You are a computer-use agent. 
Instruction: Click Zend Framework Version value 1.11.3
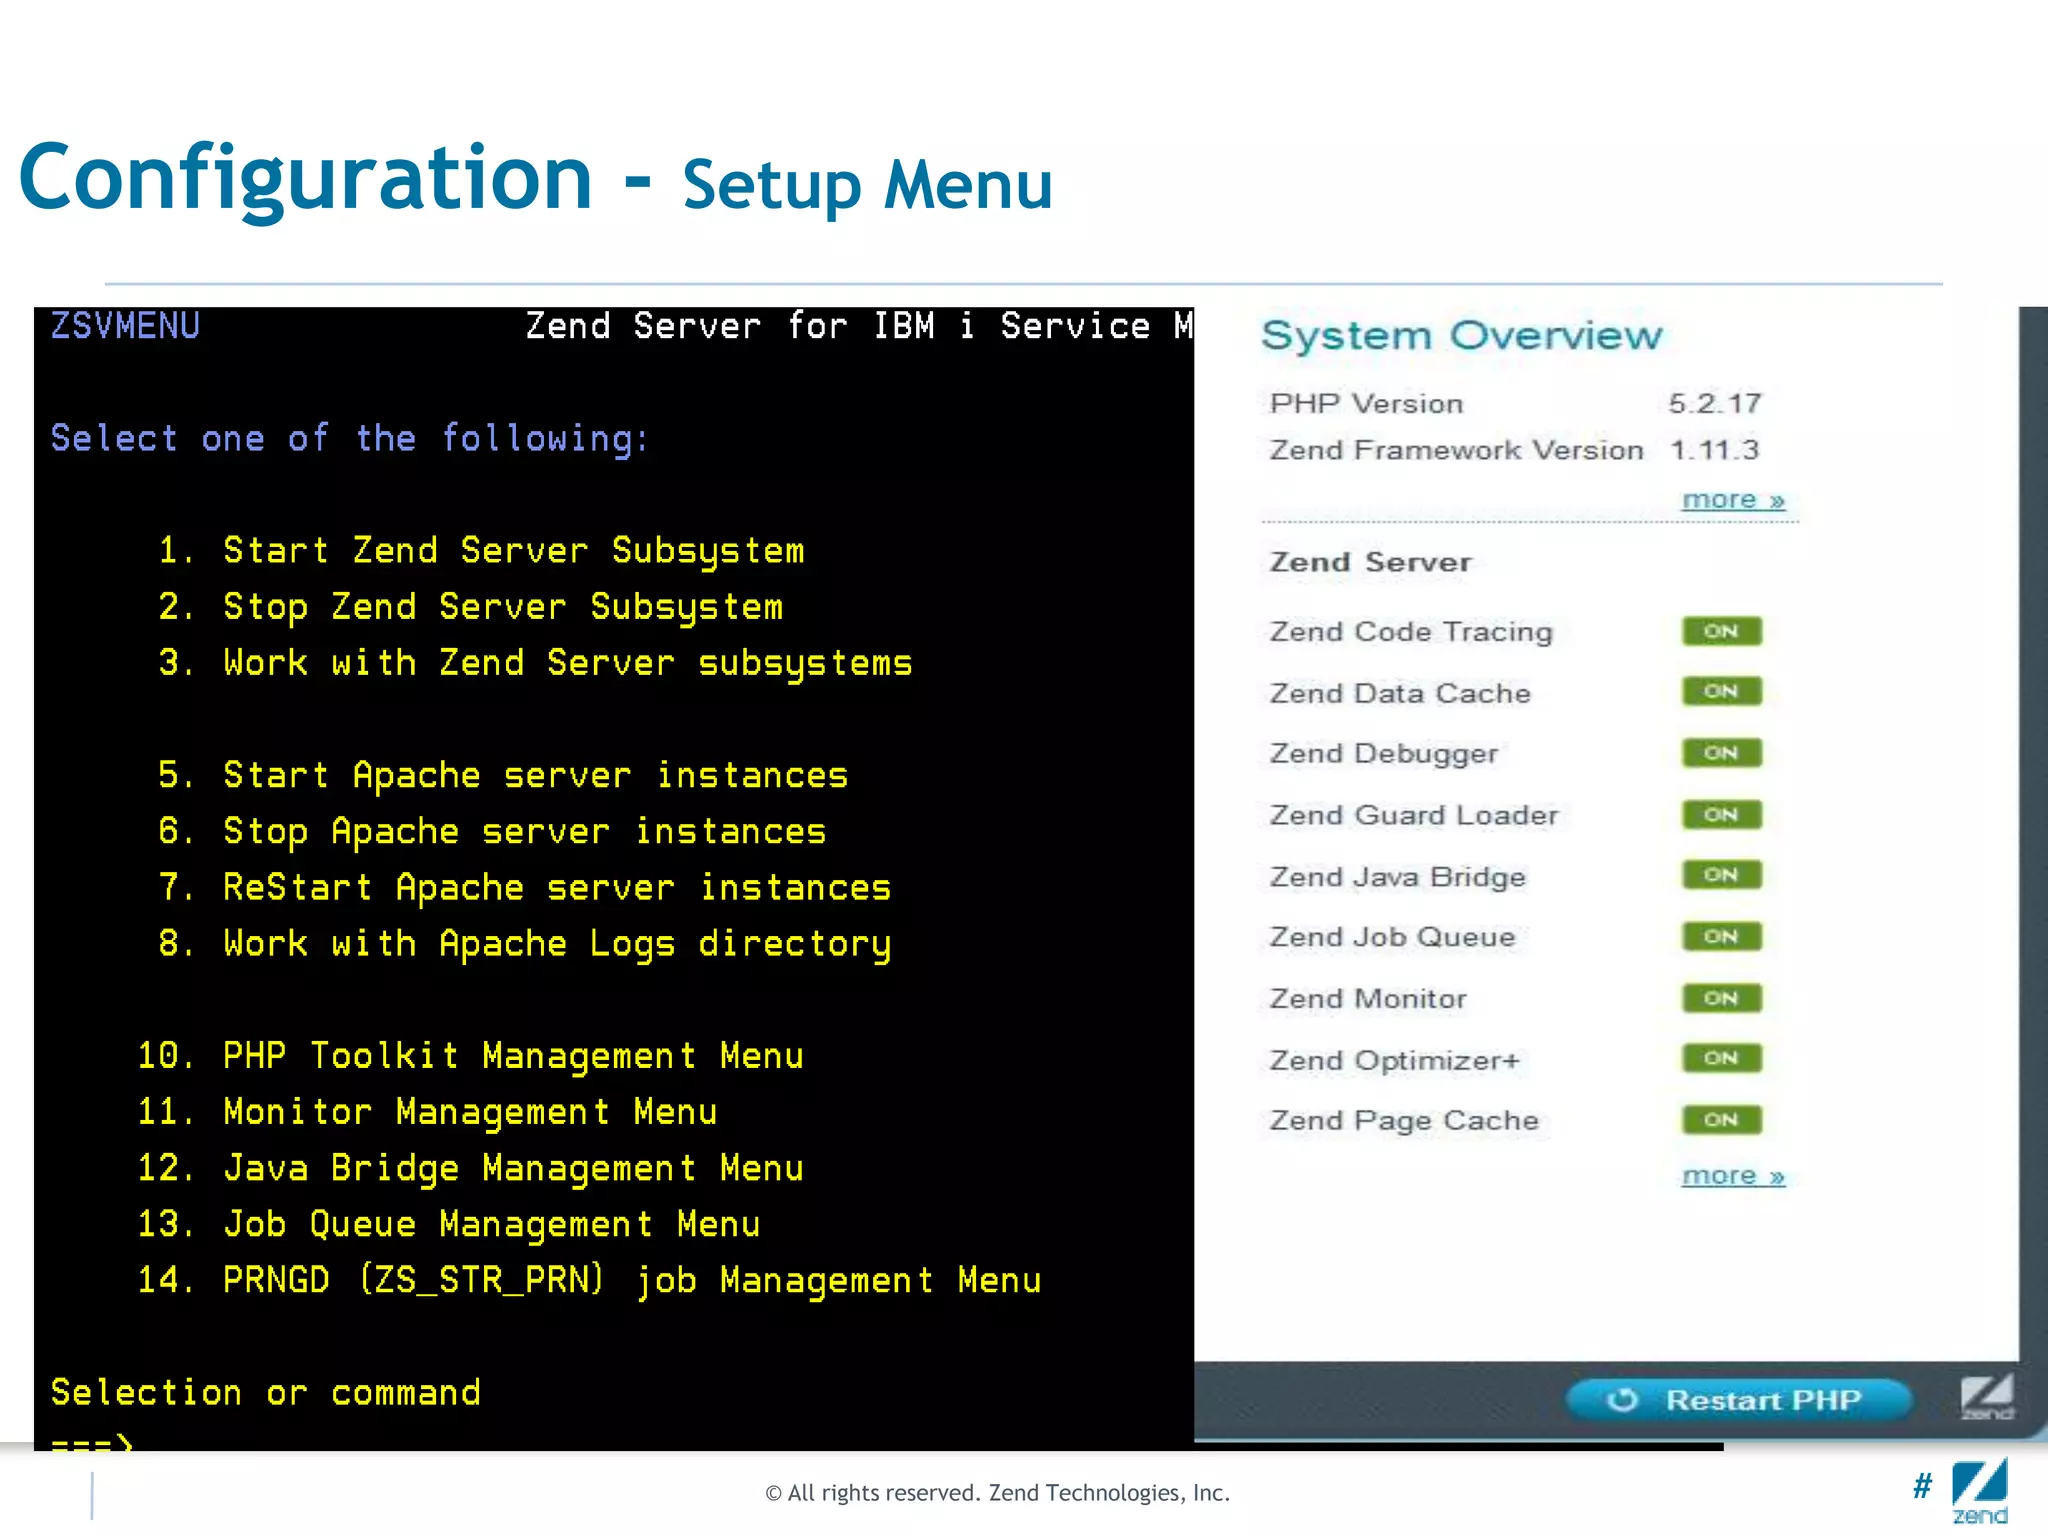click(x=1714, y=450)
